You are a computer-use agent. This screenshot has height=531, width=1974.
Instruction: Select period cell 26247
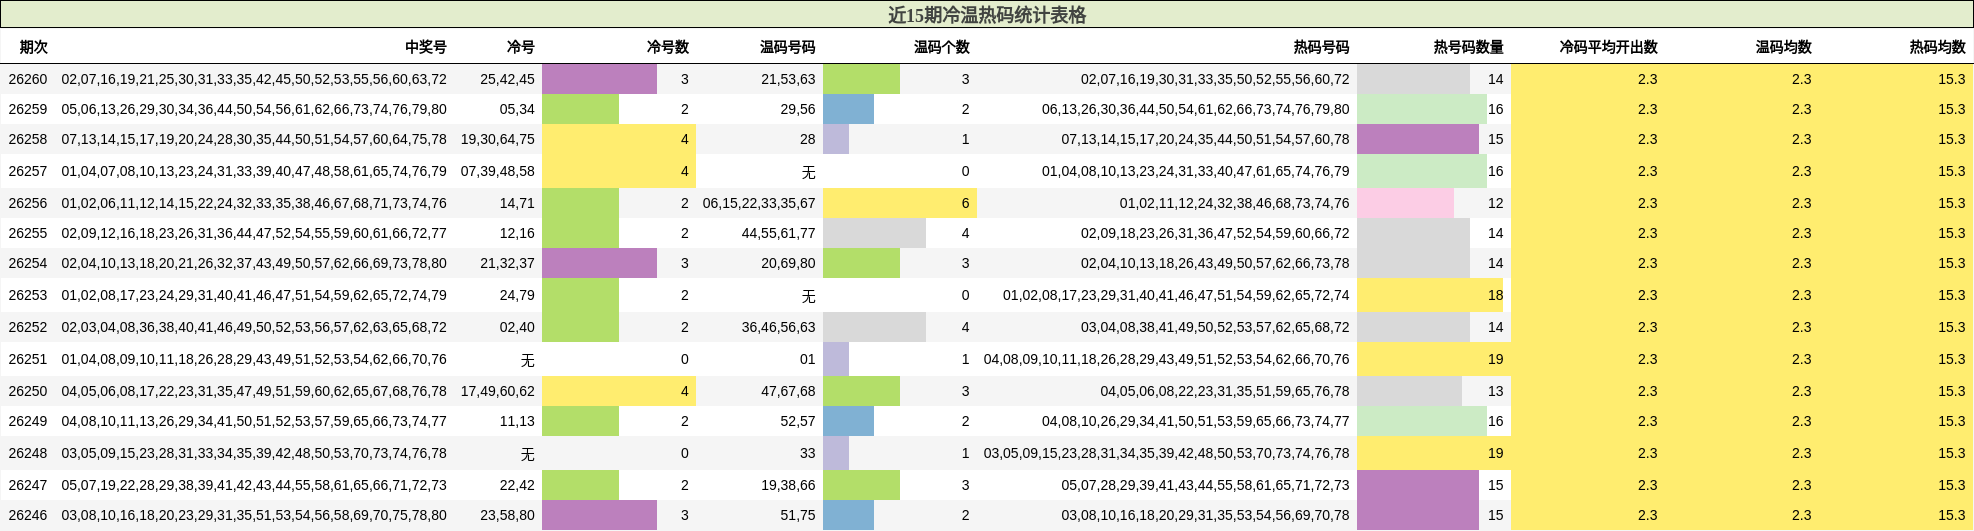(x=28, y=485)
